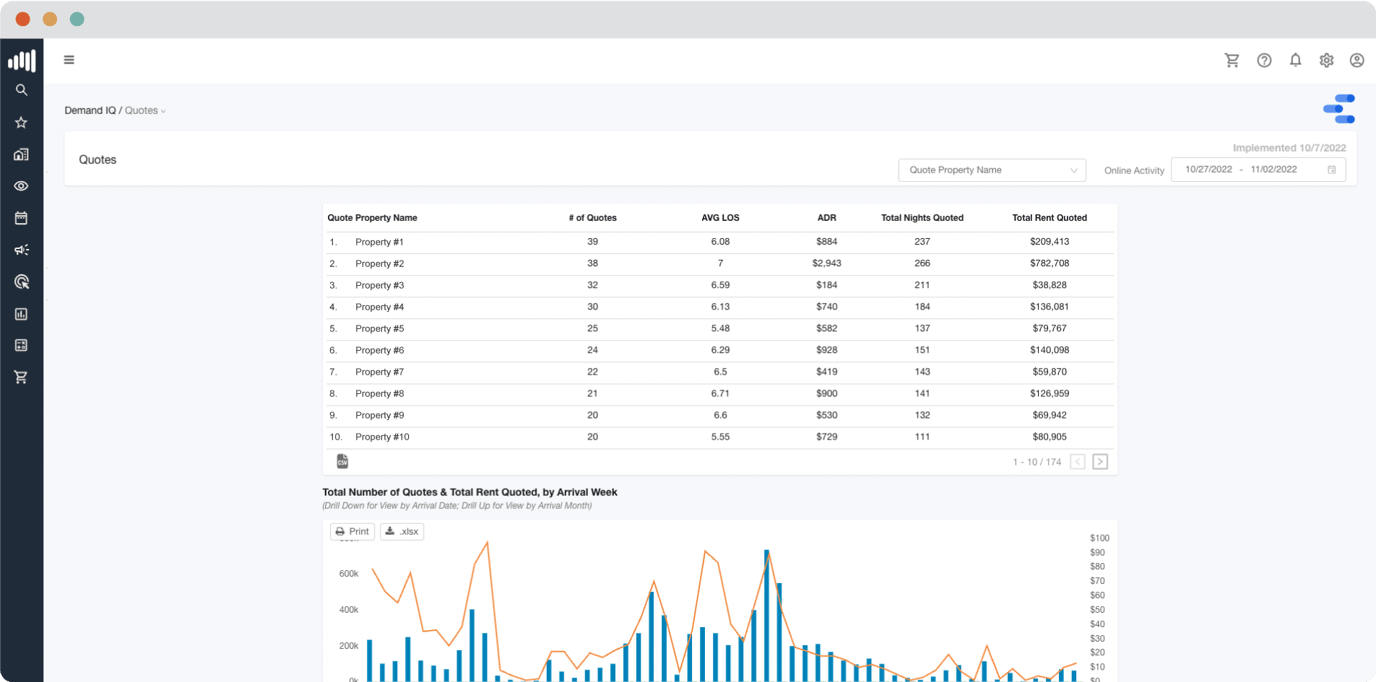Viewport: 1376px width, 682px height.
Task: Expand the Quote Property Name dropdown
Action: pyautogui.click(x=991, y=170)
